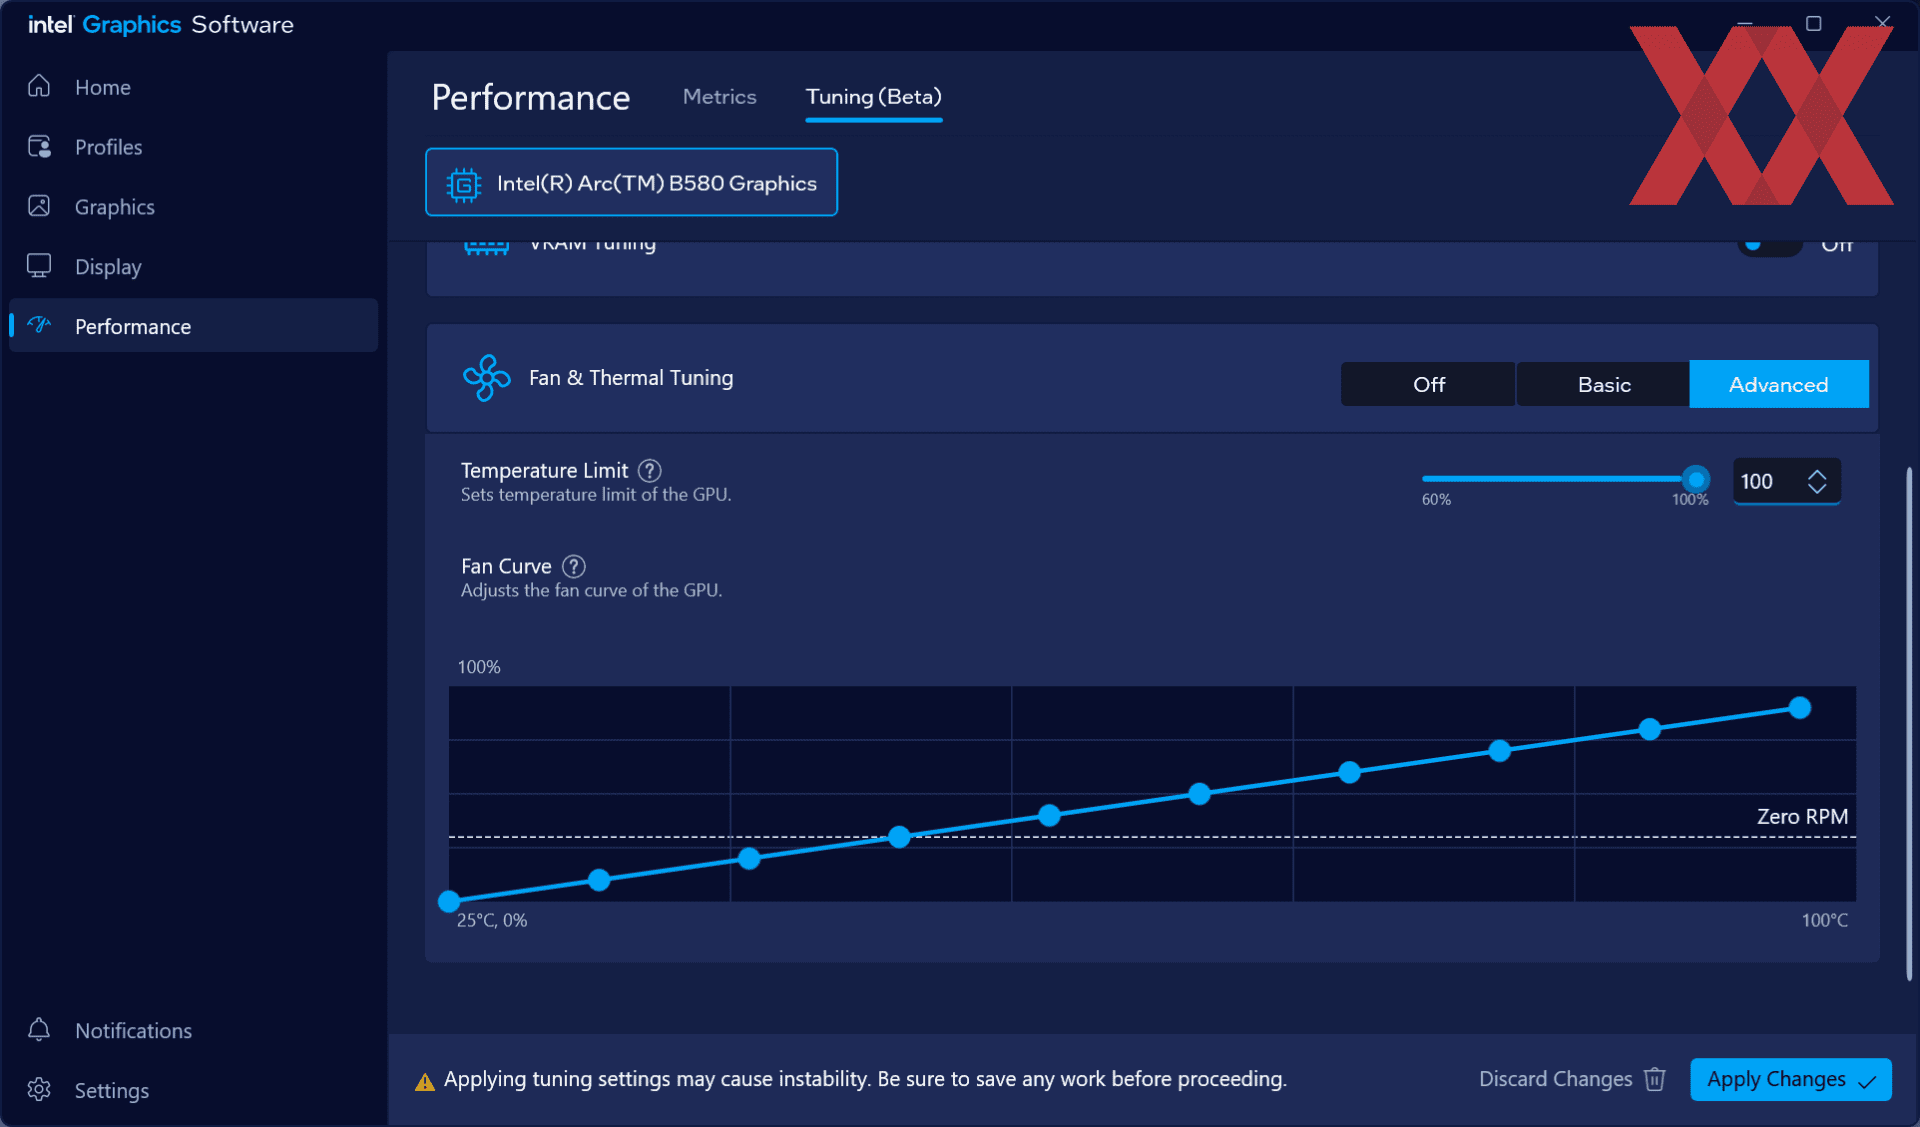Go to the Graphics section icon

click(39, 206)
